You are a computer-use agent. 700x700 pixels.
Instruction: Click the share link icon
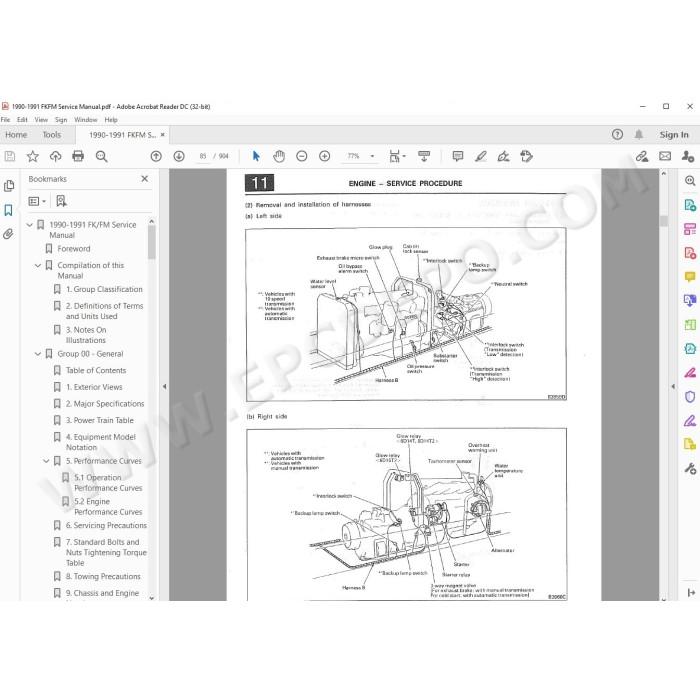[642, 156]
